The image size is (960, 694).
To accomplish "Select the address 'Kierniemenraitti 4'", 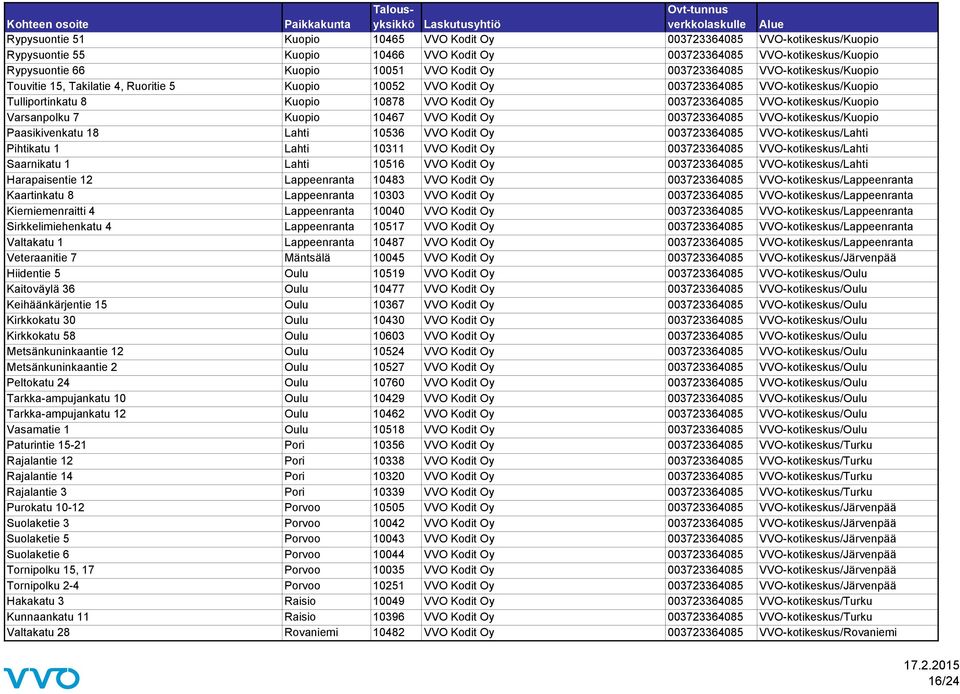I will 51,211.
